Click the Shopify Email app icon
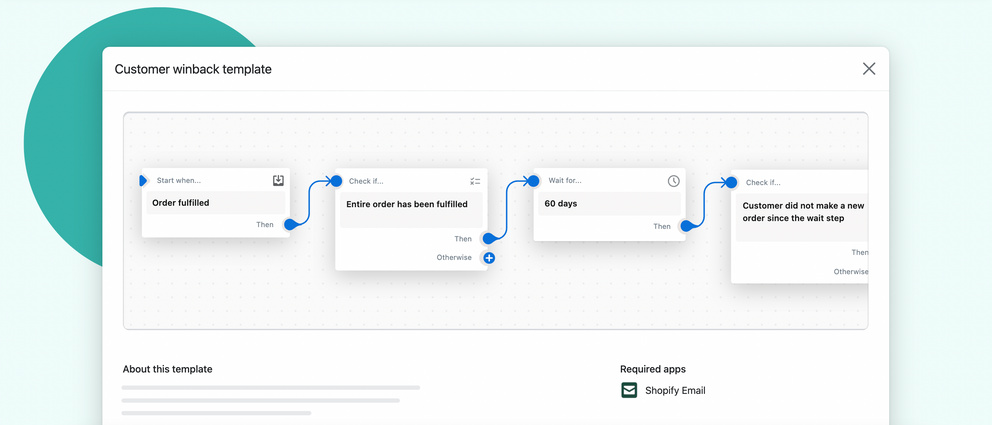The width and height of the screenshot is (992, 425). point(629,390)
